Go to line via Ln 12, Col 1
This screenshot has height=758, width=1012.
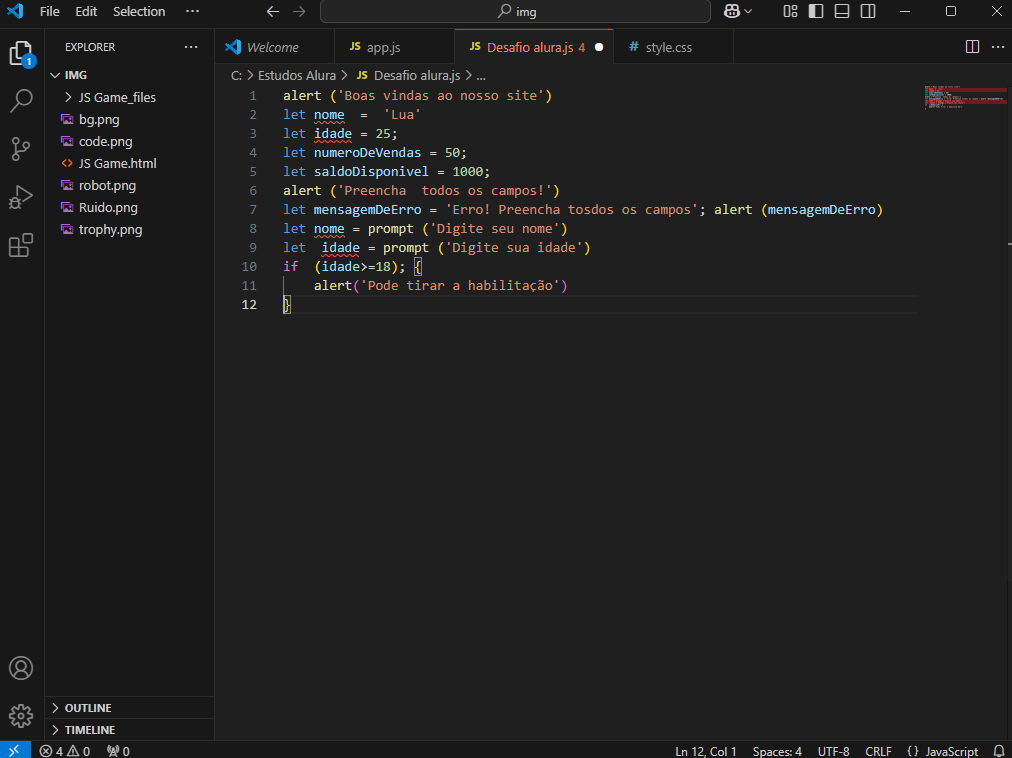click(705, 752)
